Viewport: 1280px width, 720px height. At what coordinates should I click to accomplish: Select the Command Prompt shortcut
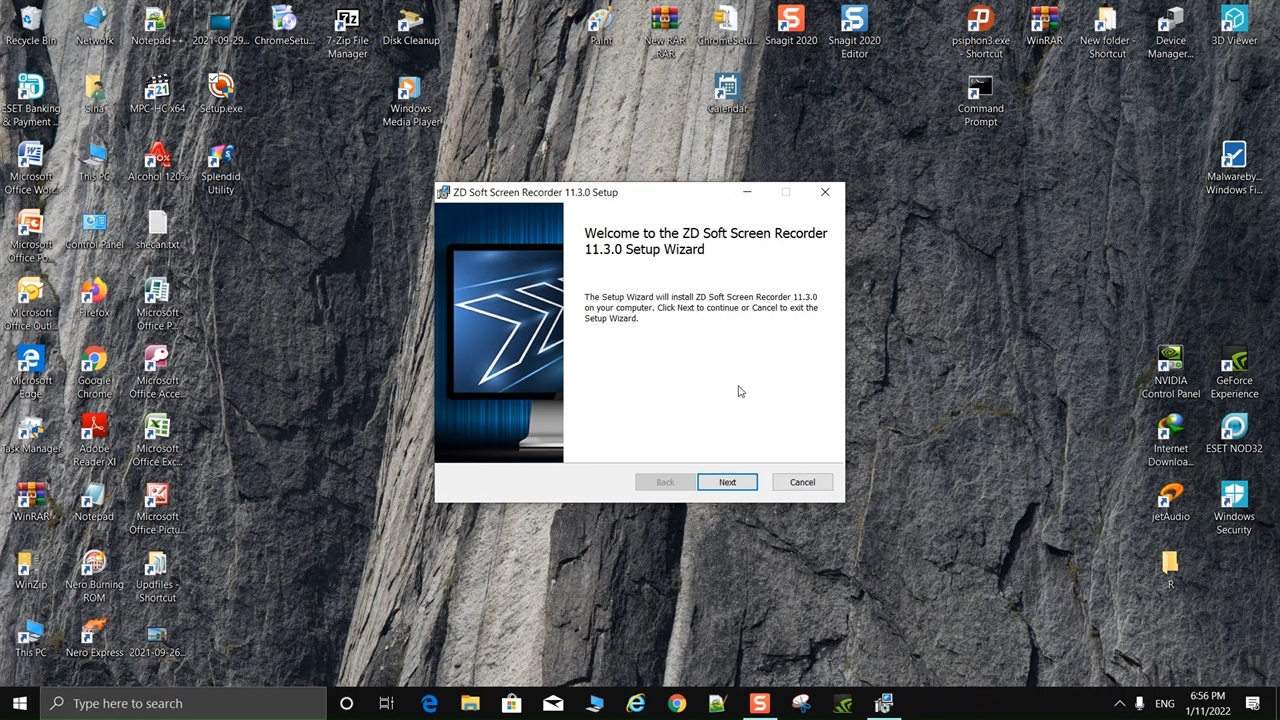click(980, 100)
